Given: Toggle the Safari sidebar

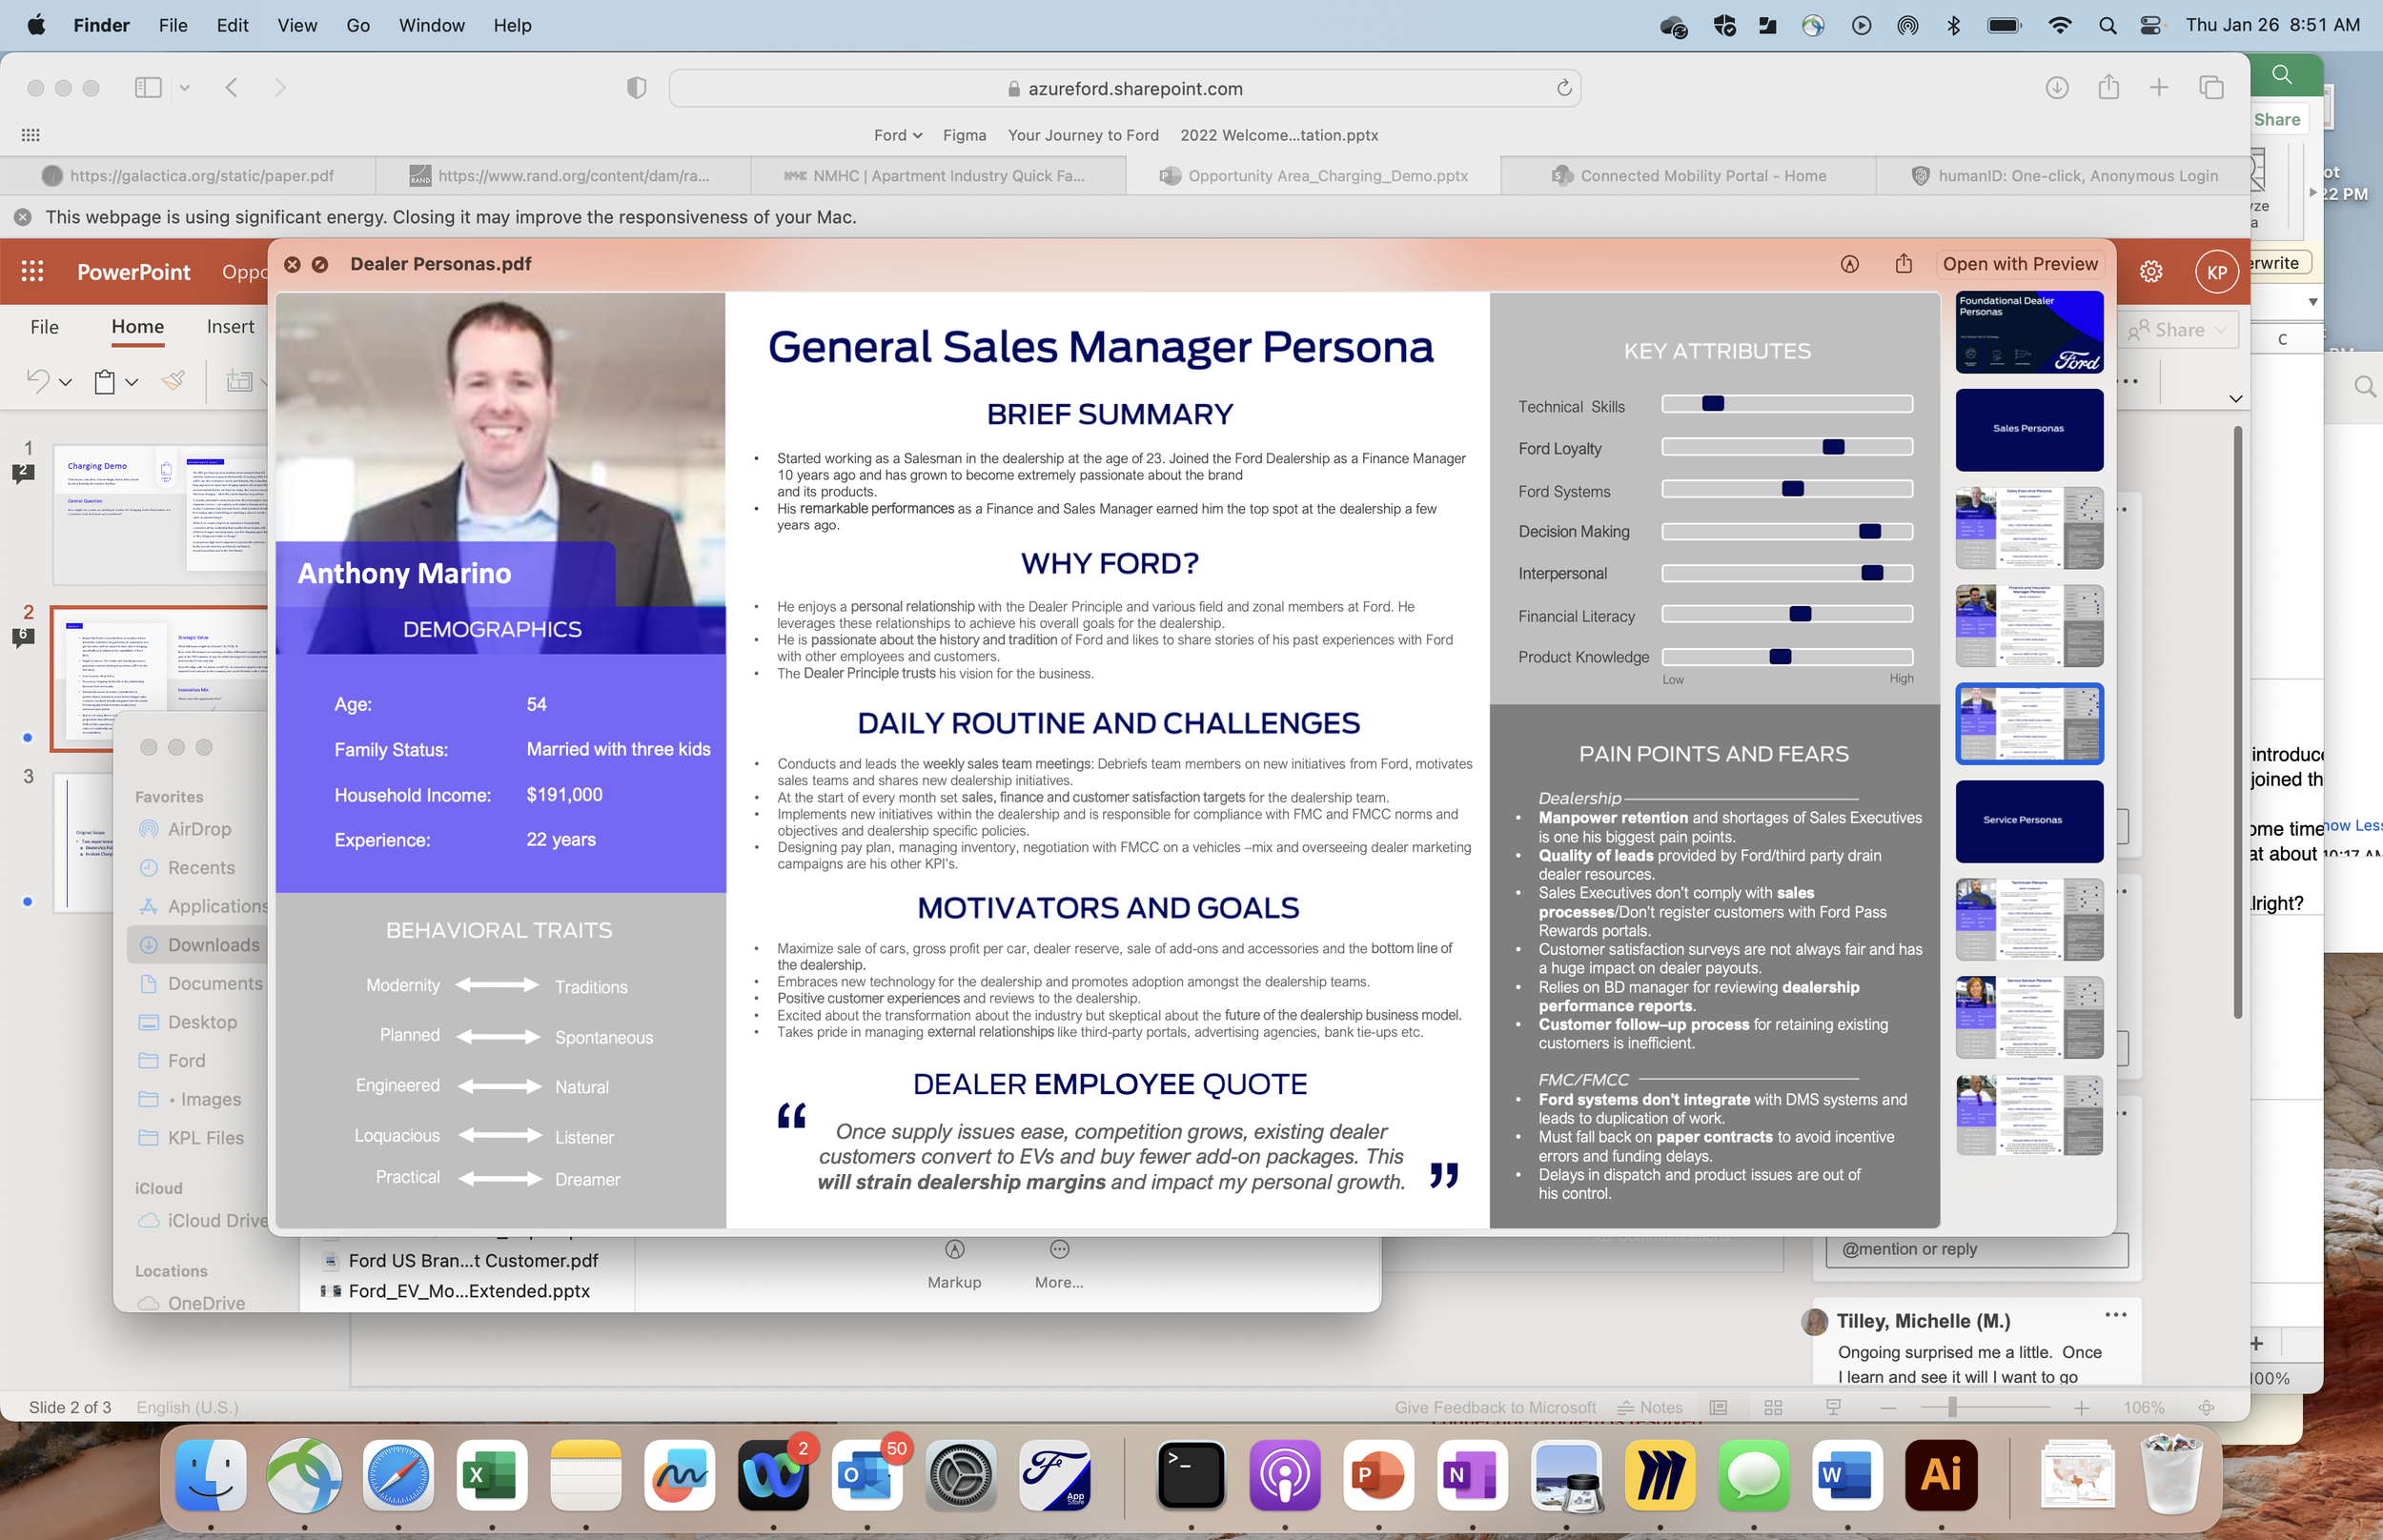Looking at the screenshot, I should point(148,88).
